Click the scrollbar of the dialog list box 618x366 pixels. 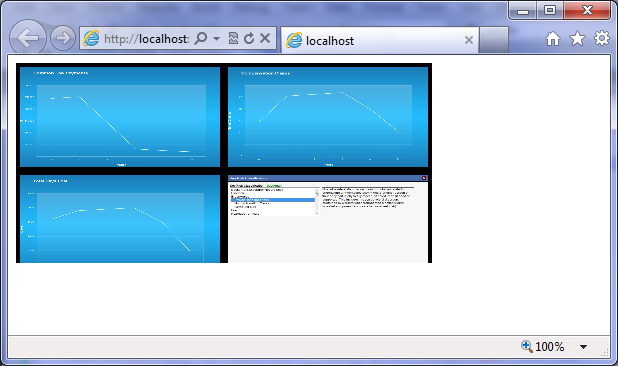317,201
